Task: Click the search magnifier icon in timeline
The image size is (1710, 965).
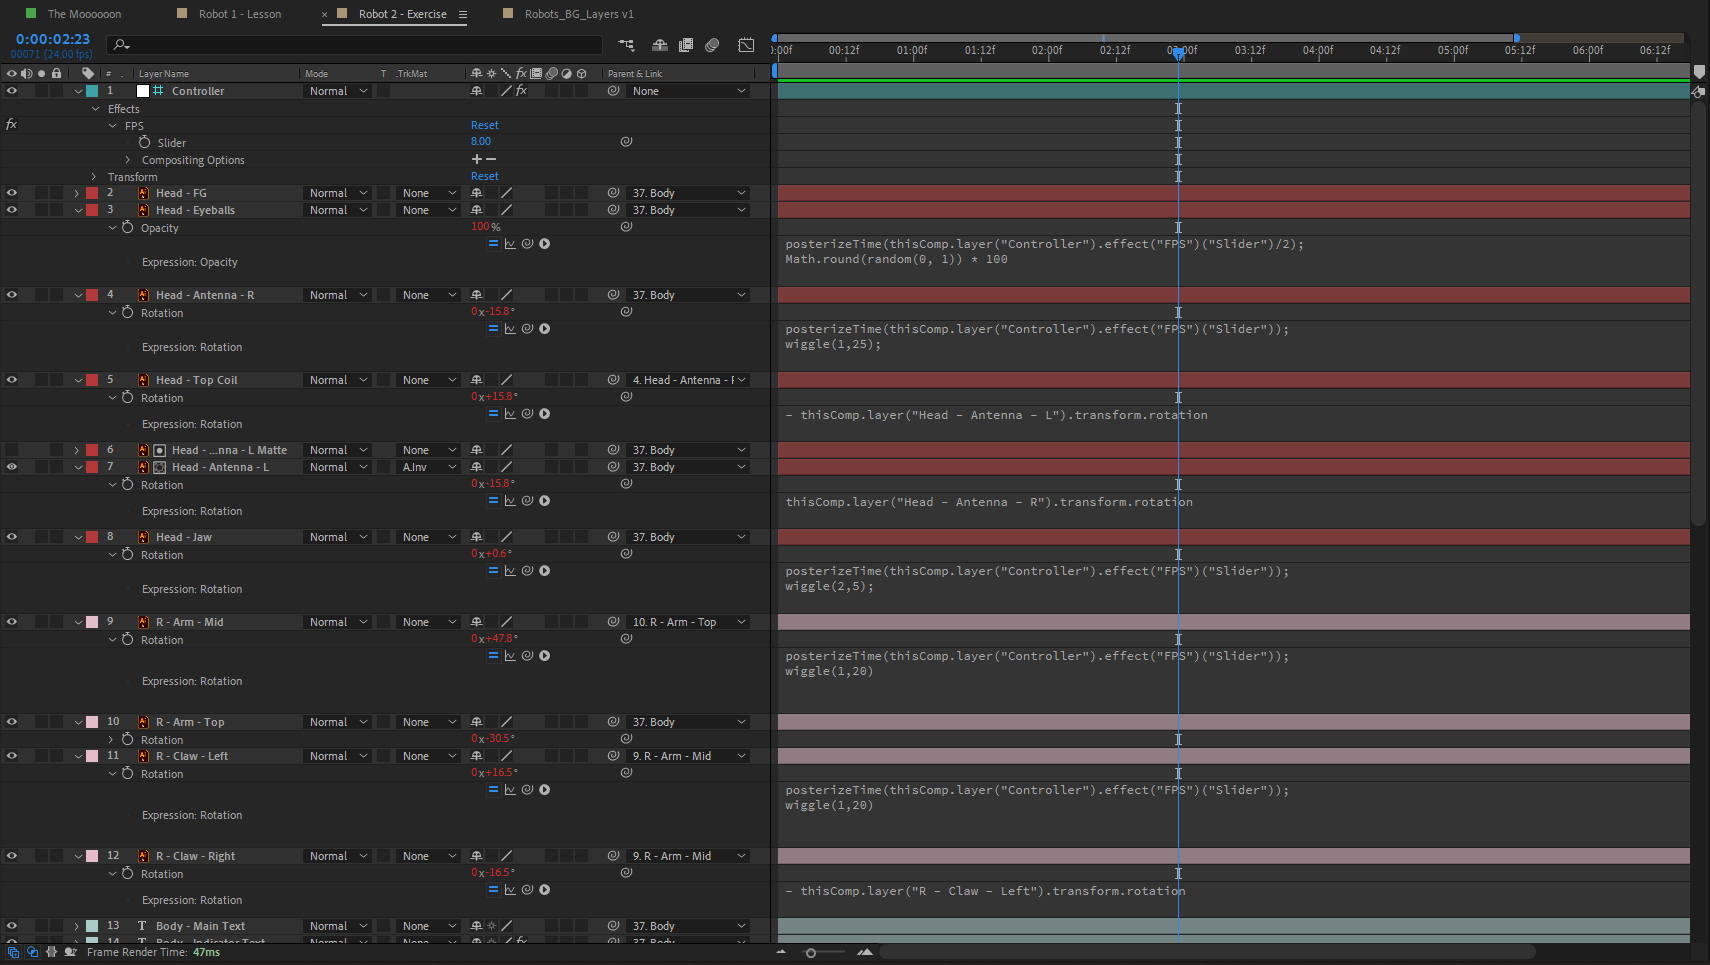Action: tap(121, 45)
